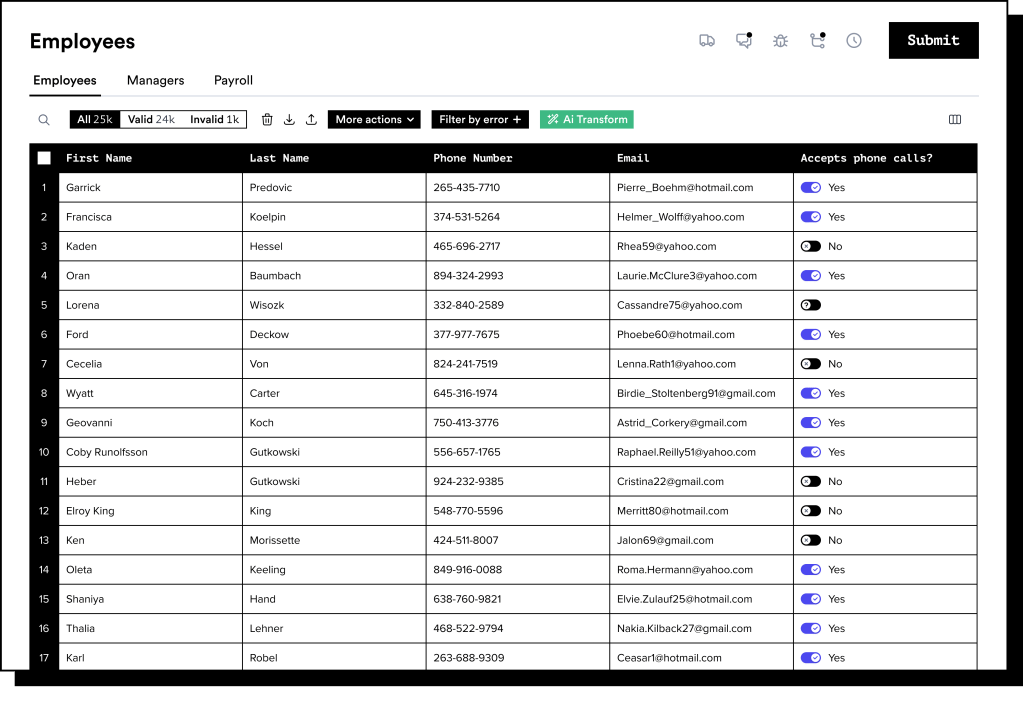
Task: Open column settings using the columns icon
Action: (x=954, y=119)
